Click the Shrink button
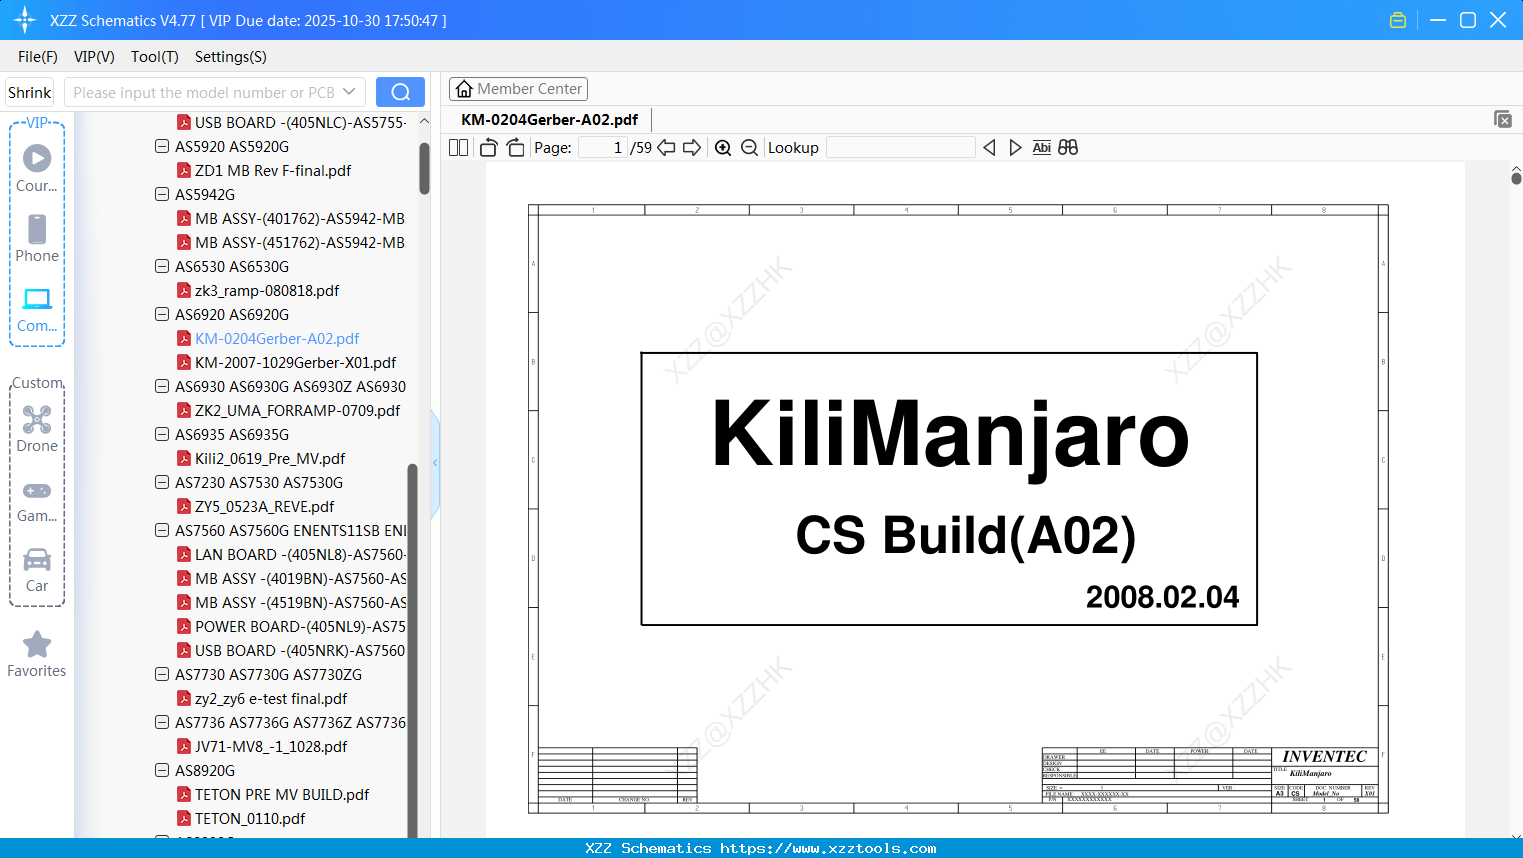 point(30,92)
